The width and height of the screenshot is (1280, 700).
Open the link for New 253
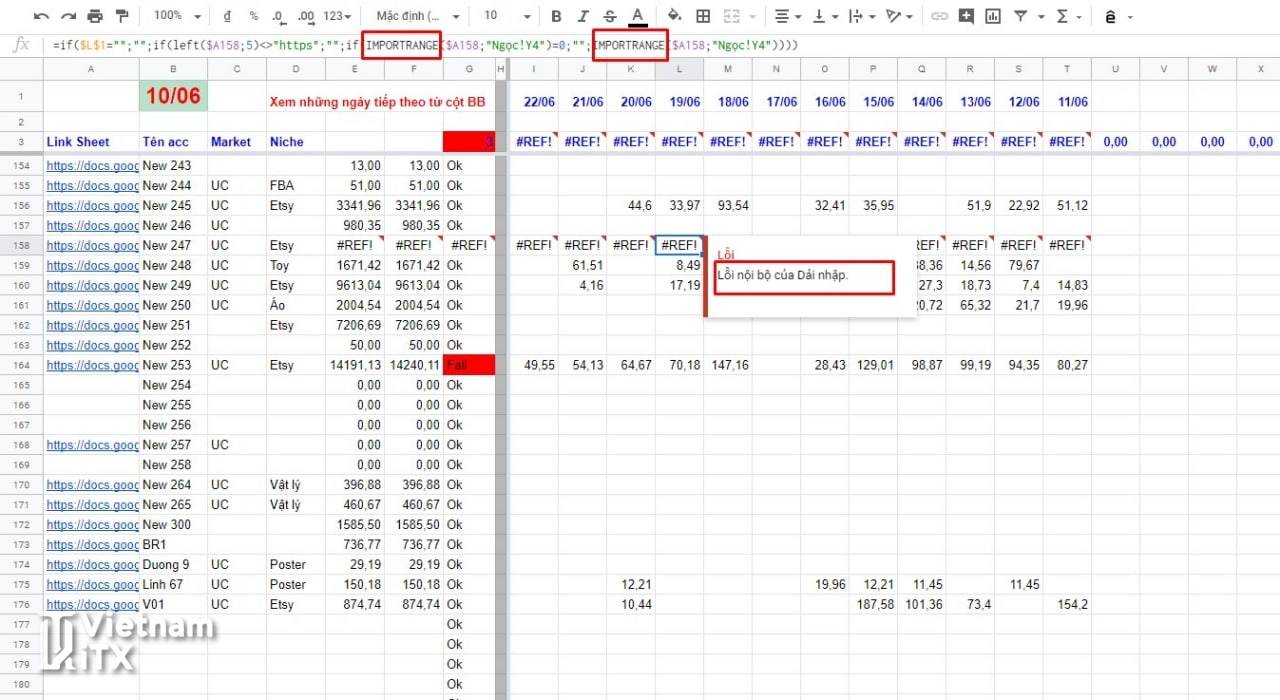[x=92, y=365]
